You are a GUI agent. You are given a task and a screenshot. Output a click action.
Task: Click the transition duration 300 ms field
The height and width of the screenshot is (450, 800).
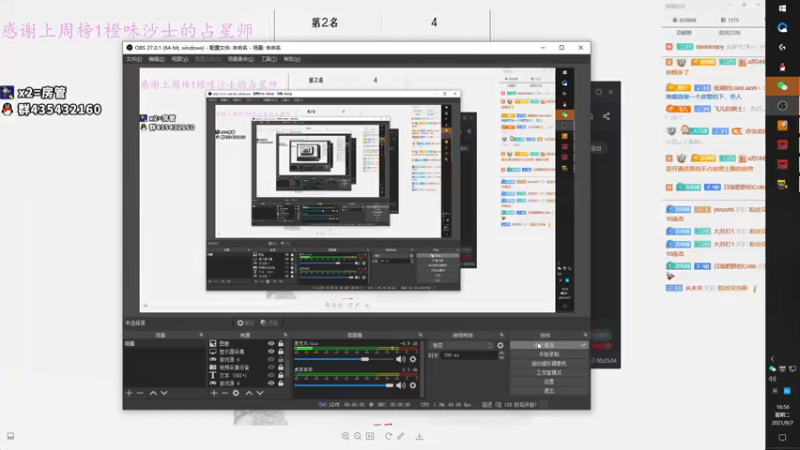469,355
